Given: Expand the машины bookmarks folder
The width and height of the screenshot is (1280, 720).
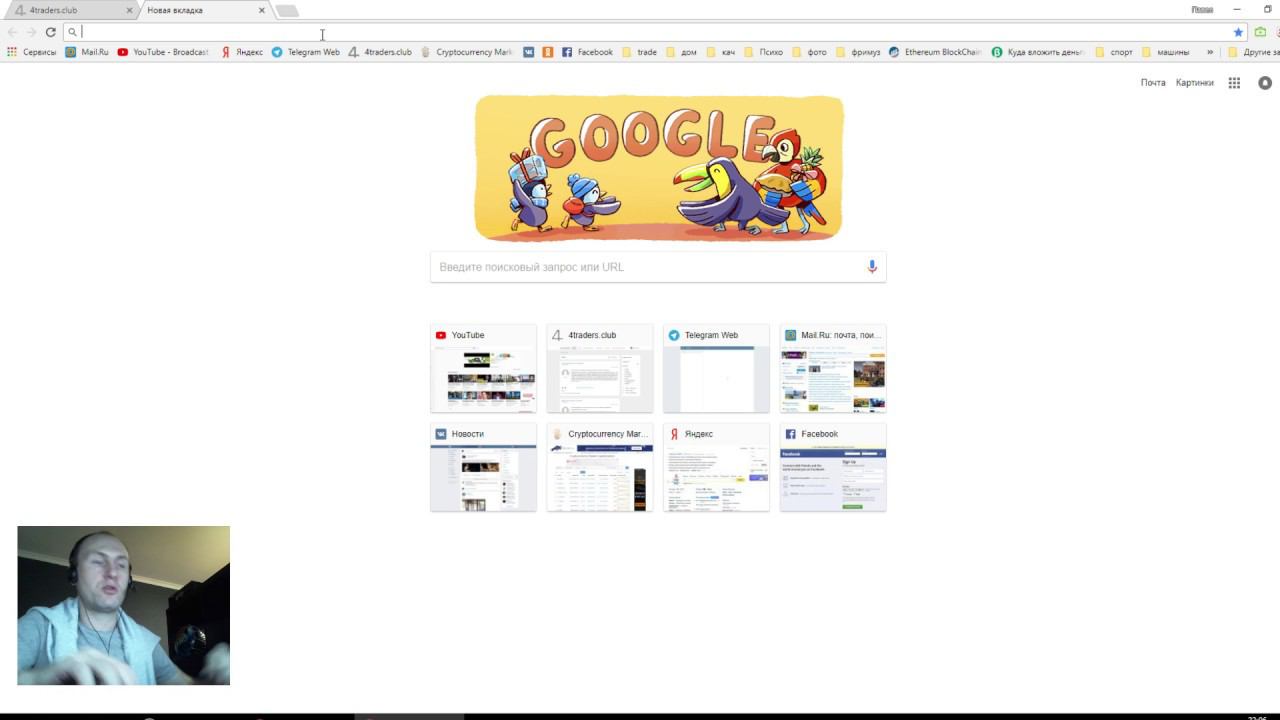Looking at the screenshot, I should tap(1165, 52).
